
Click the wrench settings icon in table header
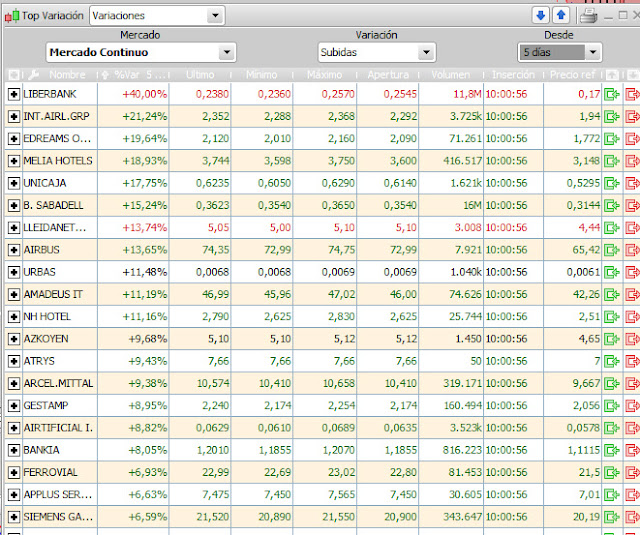pos(34,75)
